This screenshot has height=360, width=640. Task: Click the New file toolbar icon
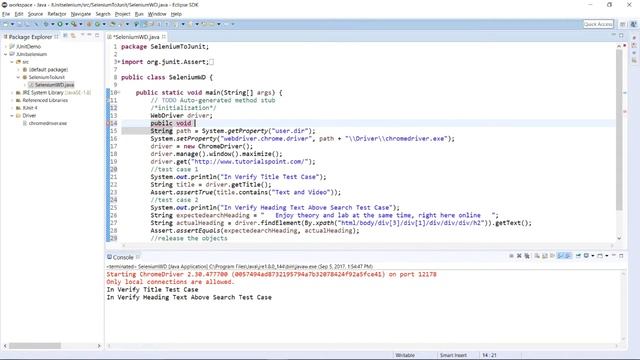(x=5, y=24)
